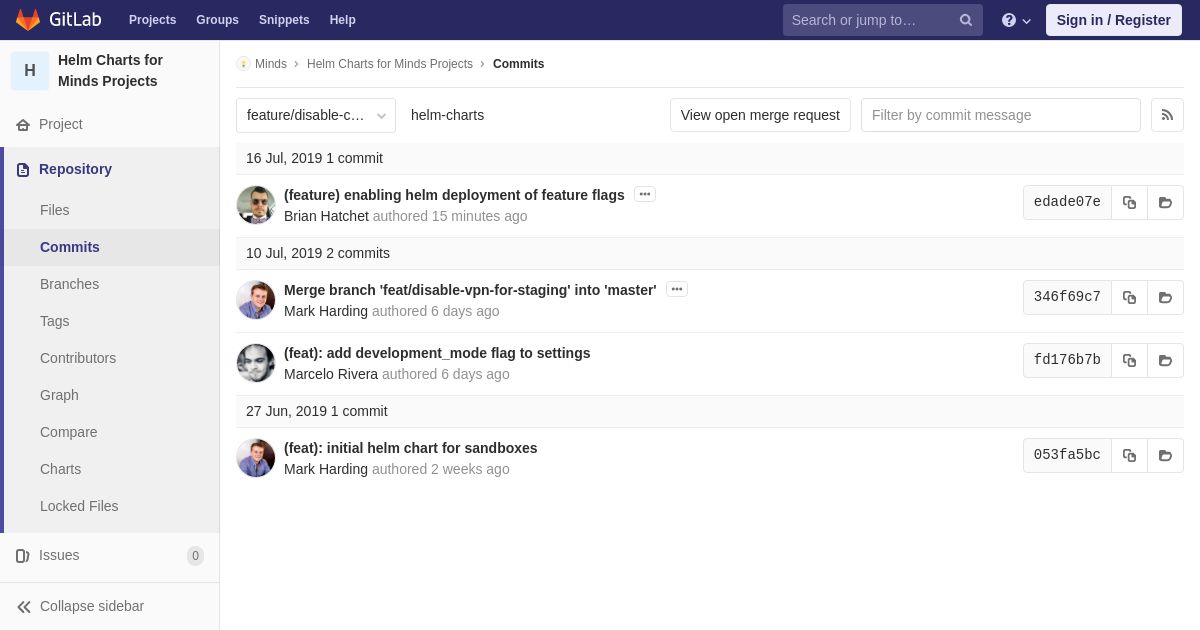
Task: Click Collapse sidebar
Action: pos(92,606)
